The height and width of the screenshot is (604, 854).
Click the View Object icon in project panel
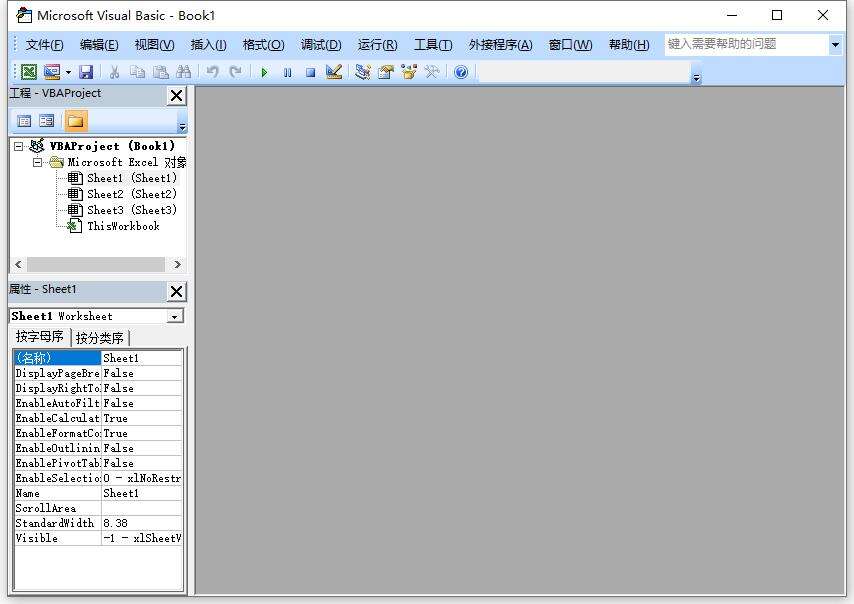(x=47, y=121)
